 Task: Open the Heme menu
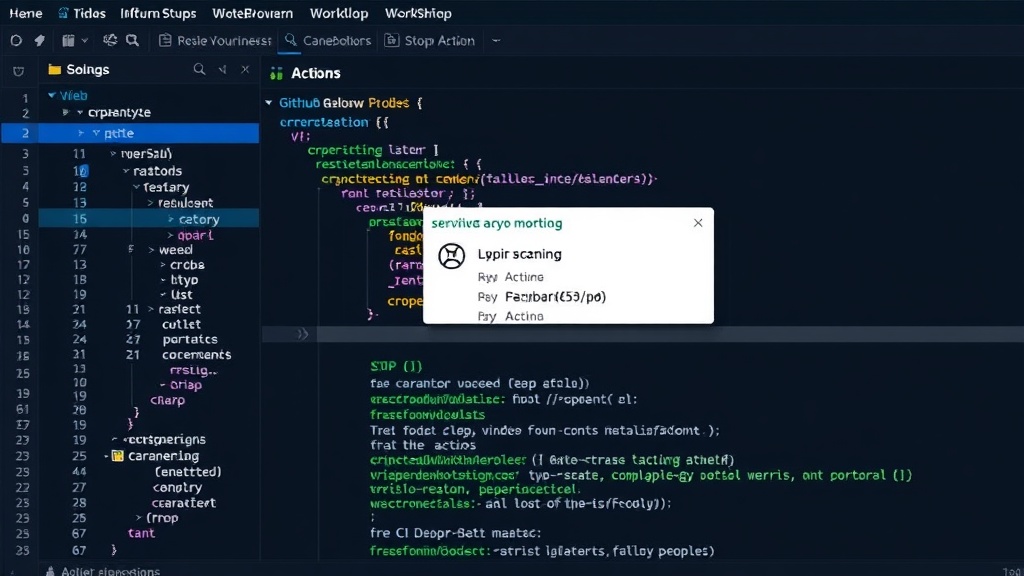[25, 13]
